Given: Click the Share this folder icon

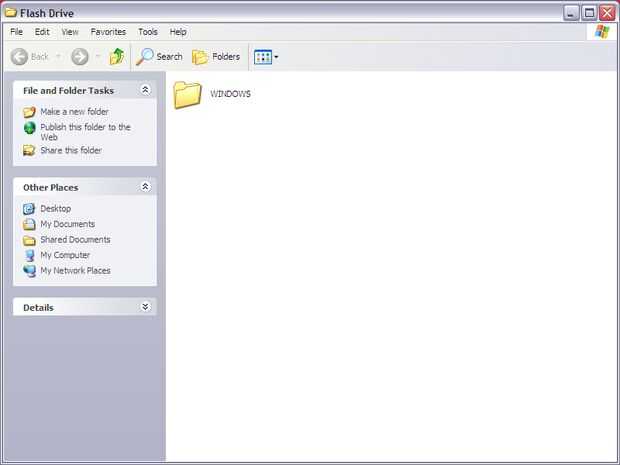Looking at the screenshot, I should (29, 151).
